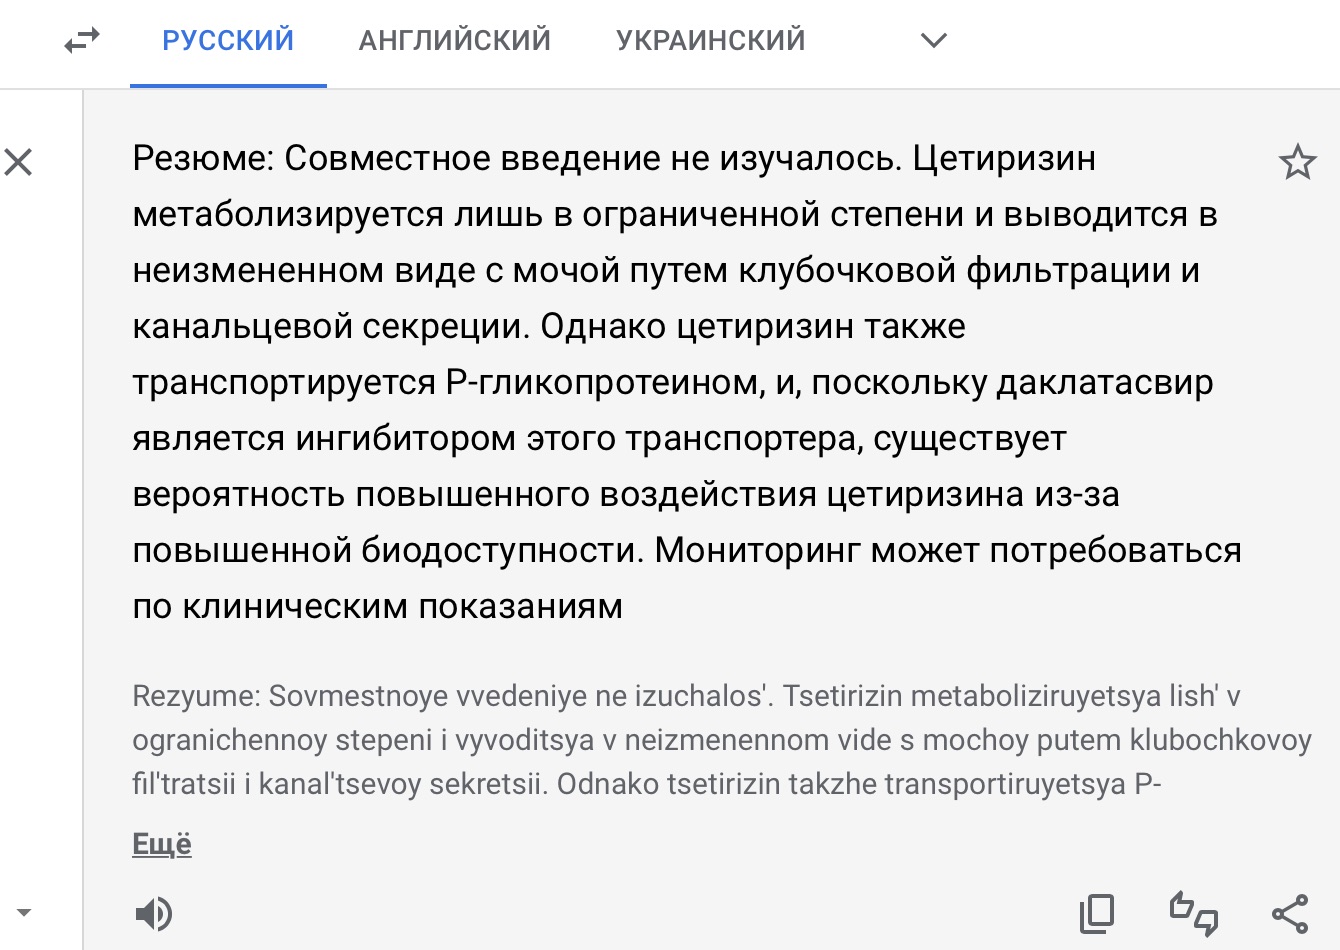The image size is (1340, 950).
Task: Expand the transliteration with Ещё
Action: pyautogui.click(x=162, y=844)
